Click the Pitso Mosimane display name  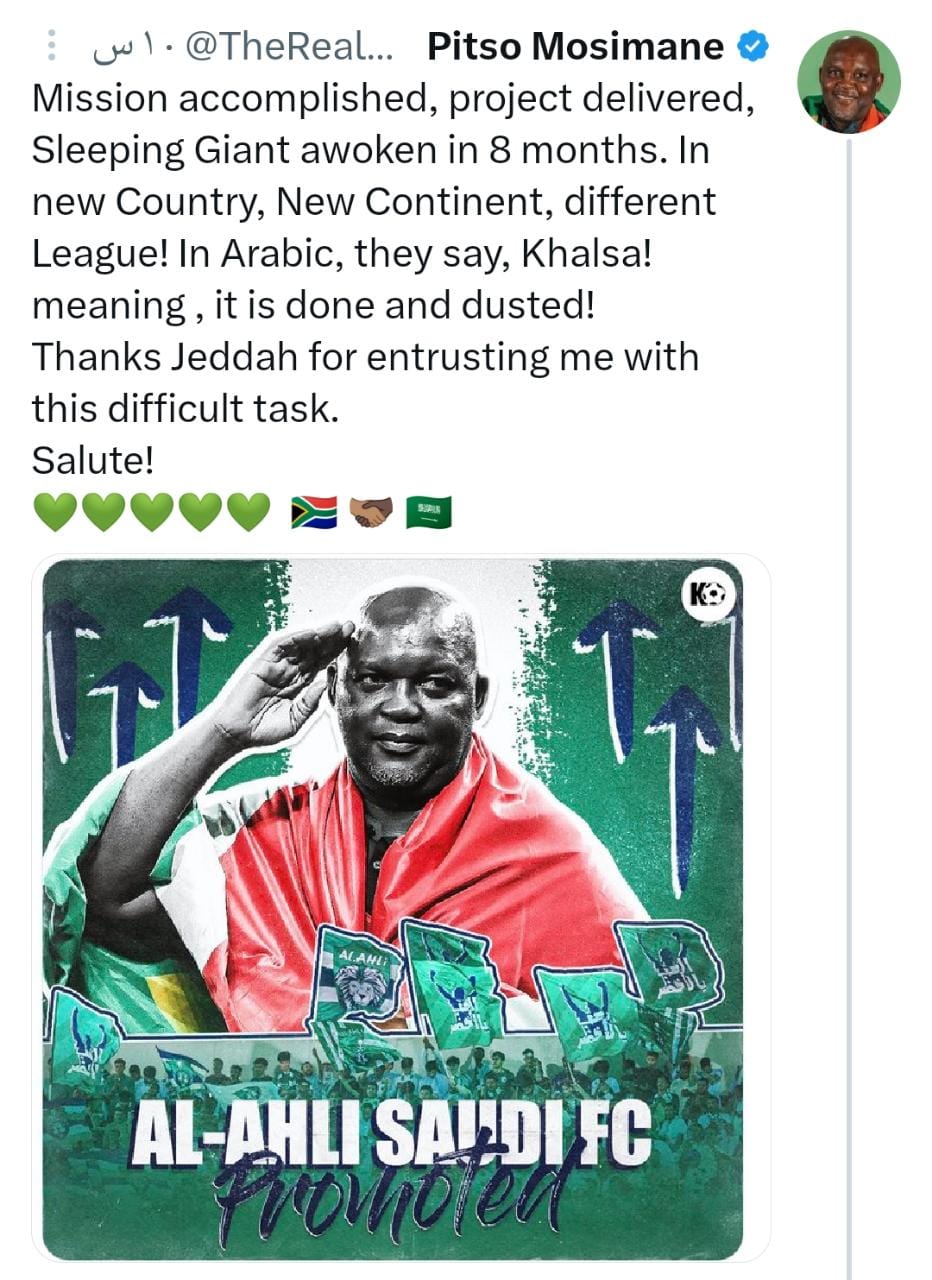point(575,46)
